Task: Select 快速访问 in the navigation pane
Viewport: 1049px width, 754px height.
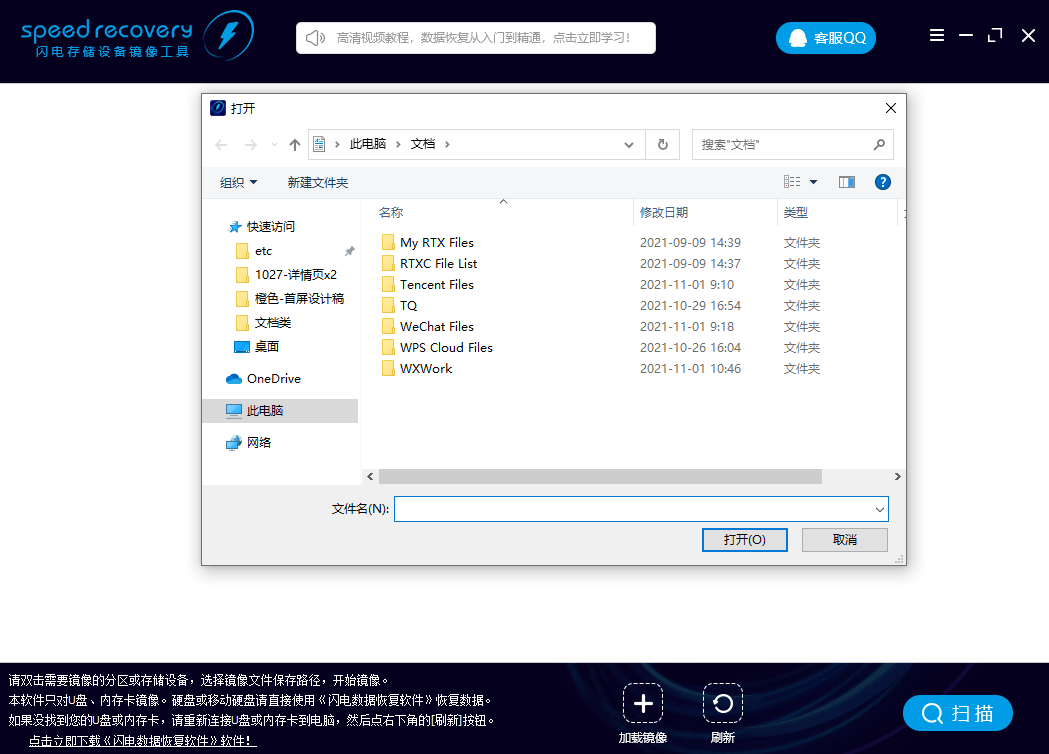Action: 270,227
